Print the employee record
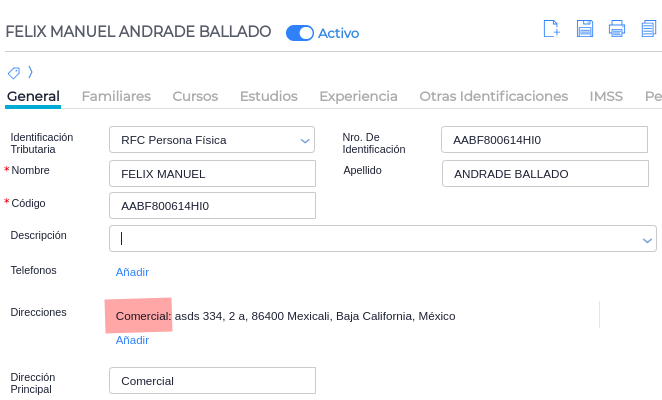 [617, 29]
